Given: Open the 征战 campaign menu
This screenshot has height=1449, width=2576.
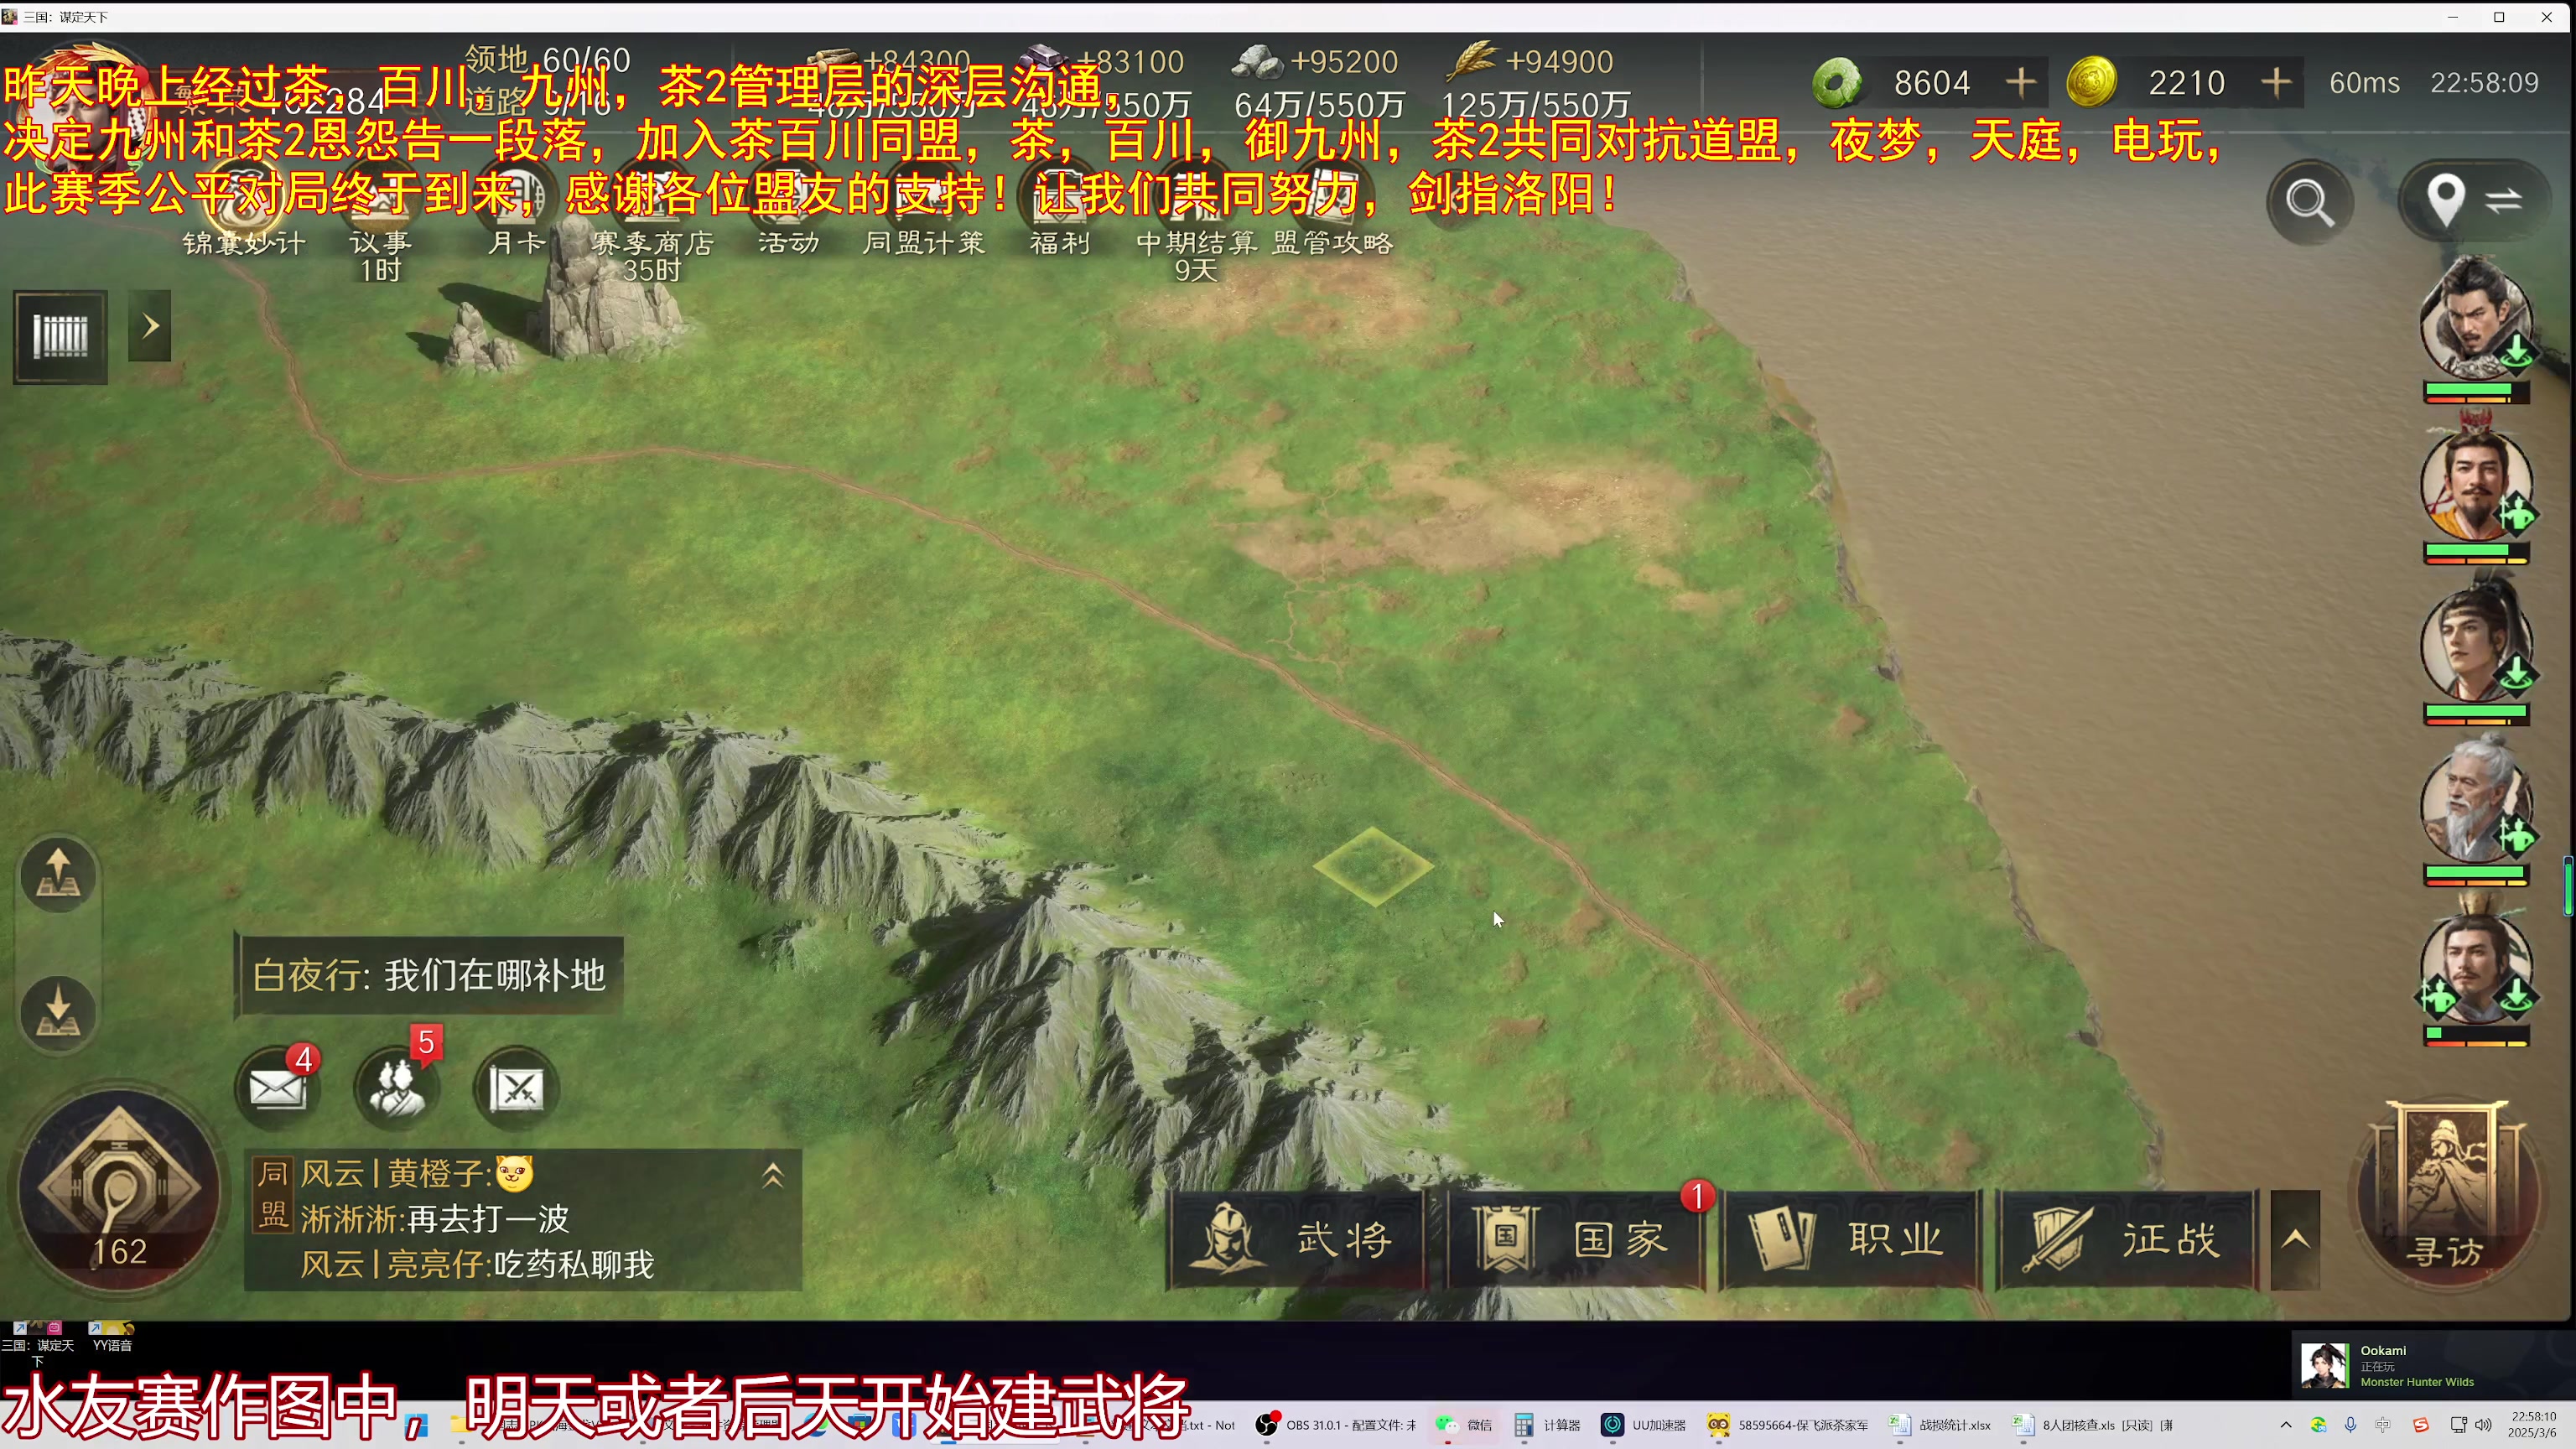Looking at the screenshot, I should point(2127,1239).
